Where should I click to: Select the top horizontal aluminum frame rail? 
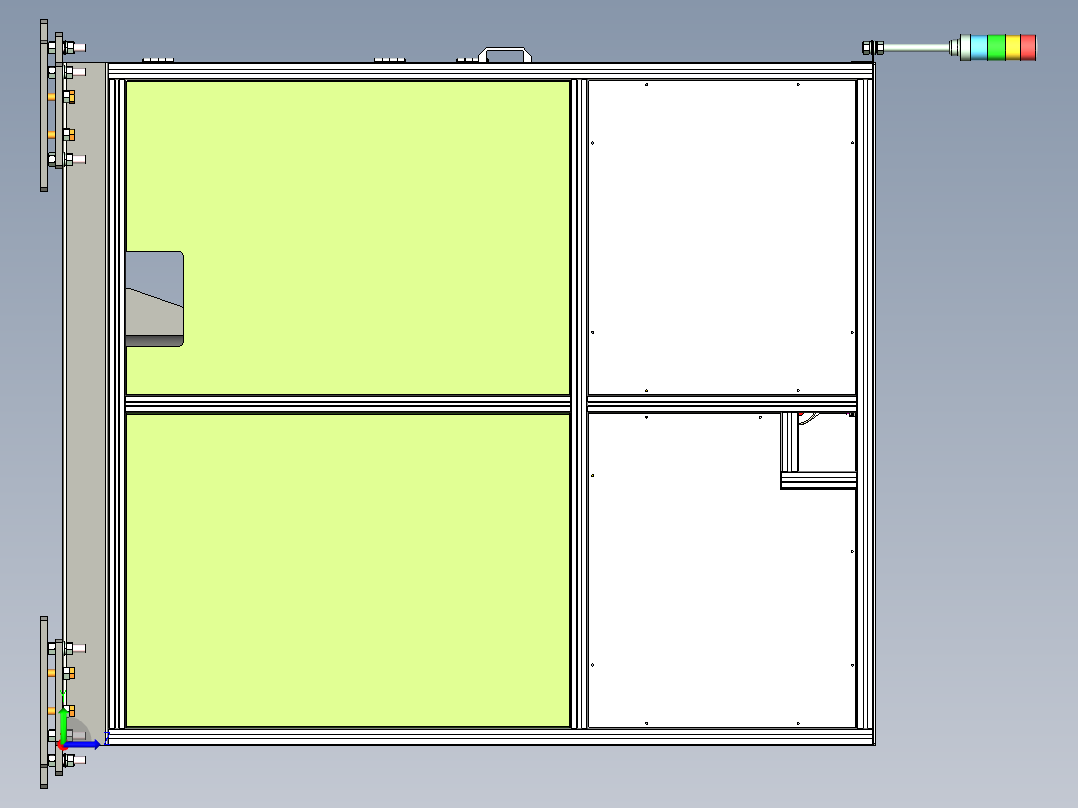coord(490,71)
